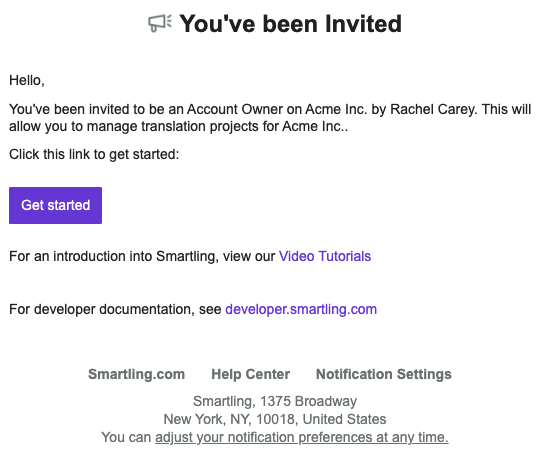This screenshot has width=545, height=454.
Task: Click adjust your notification preferences link
Action: 302,437
